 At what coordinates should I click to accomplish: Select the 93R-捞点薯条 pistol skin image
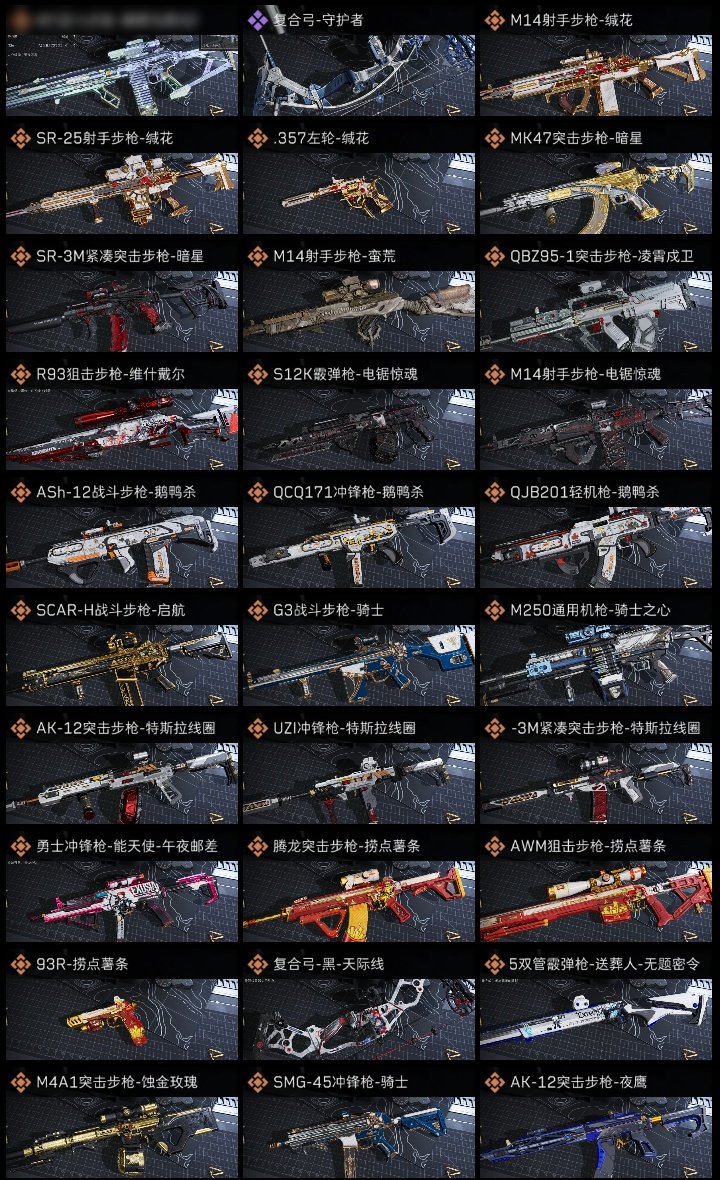[122, 1020]
